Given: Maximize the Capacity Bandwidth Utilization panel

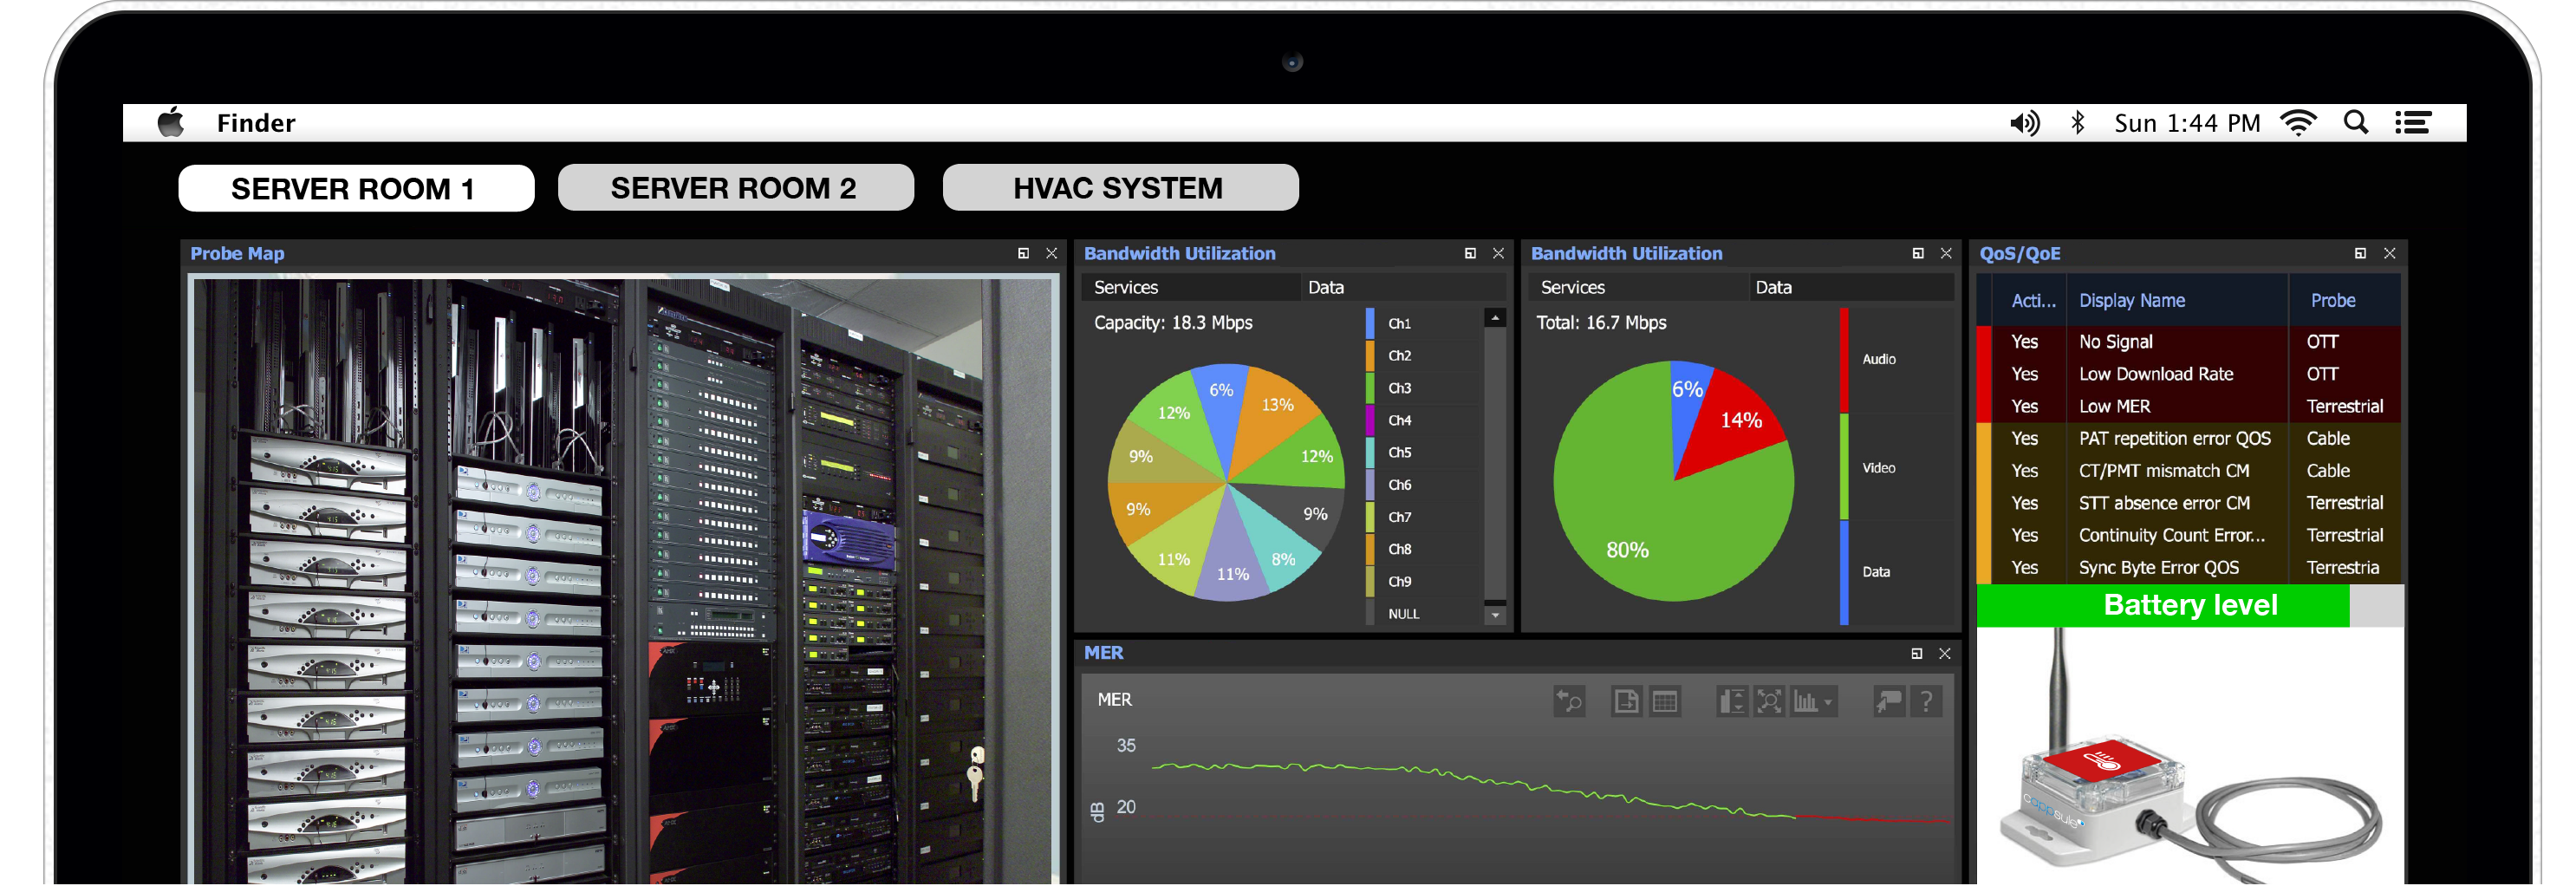Looking at the screenshot, I should (x=1470, y=253).
